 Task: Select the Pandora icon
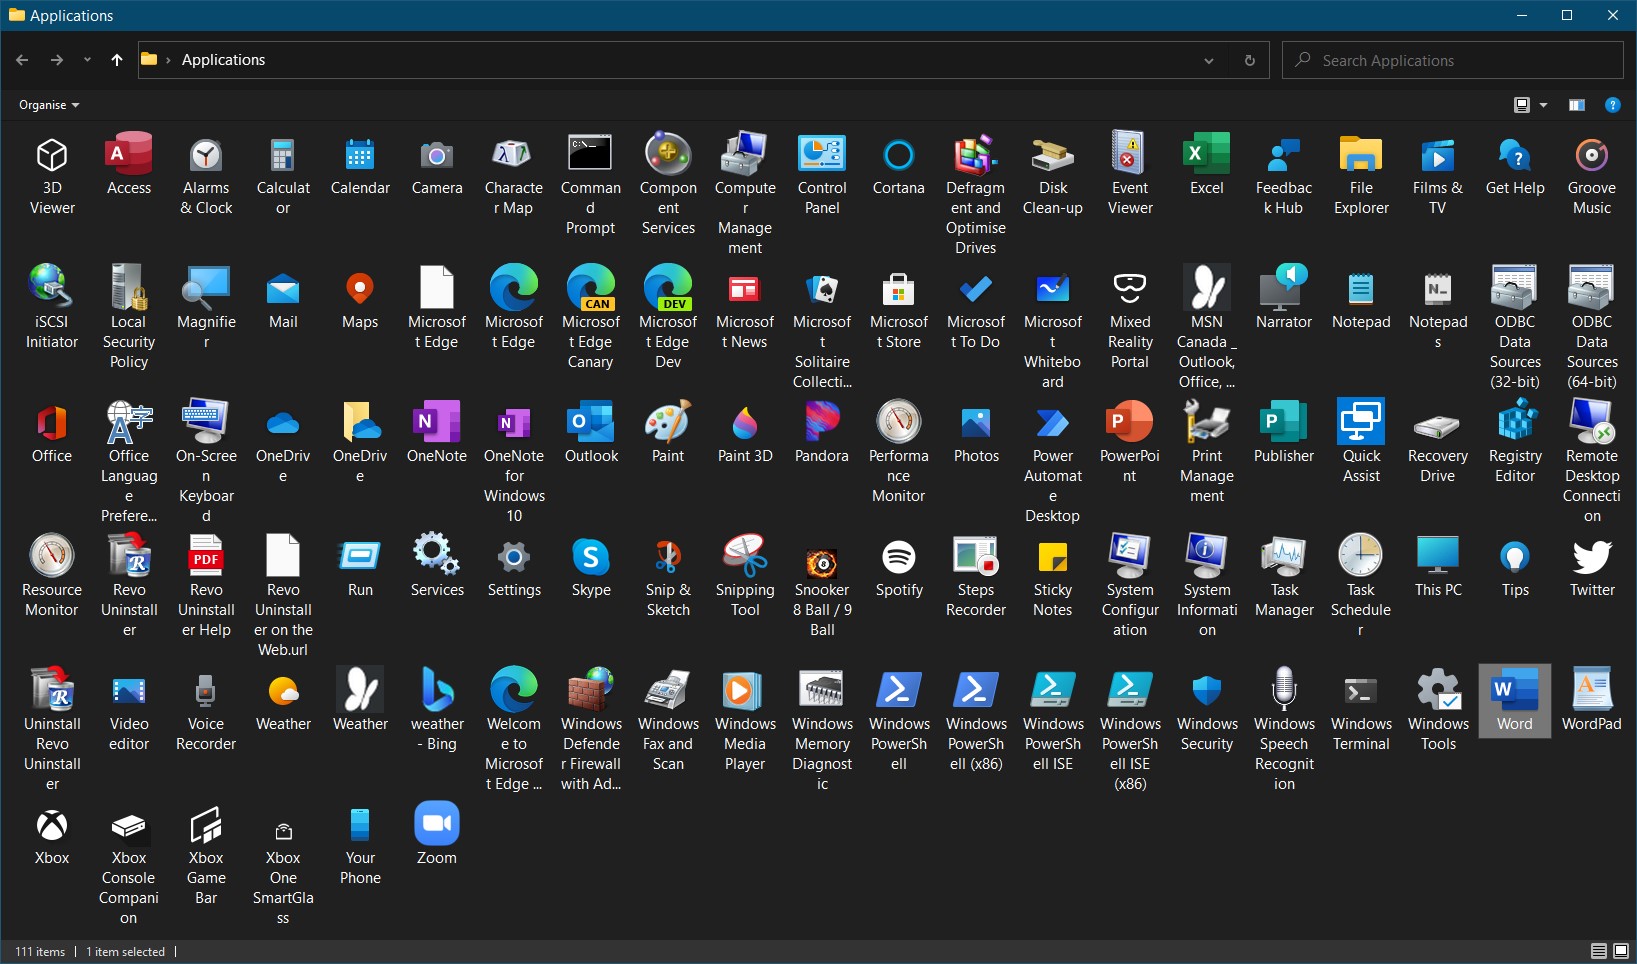[x=822, y=423]
